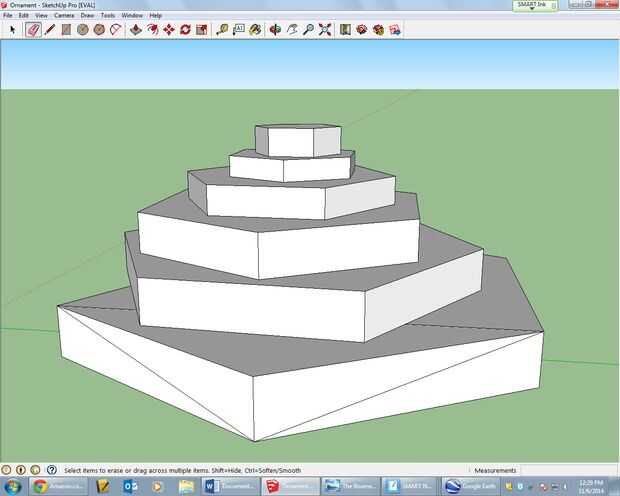Activate the Zoom magnifier tool
The height and width of the screenshot is (496, 620).
[x=308, y=30]
